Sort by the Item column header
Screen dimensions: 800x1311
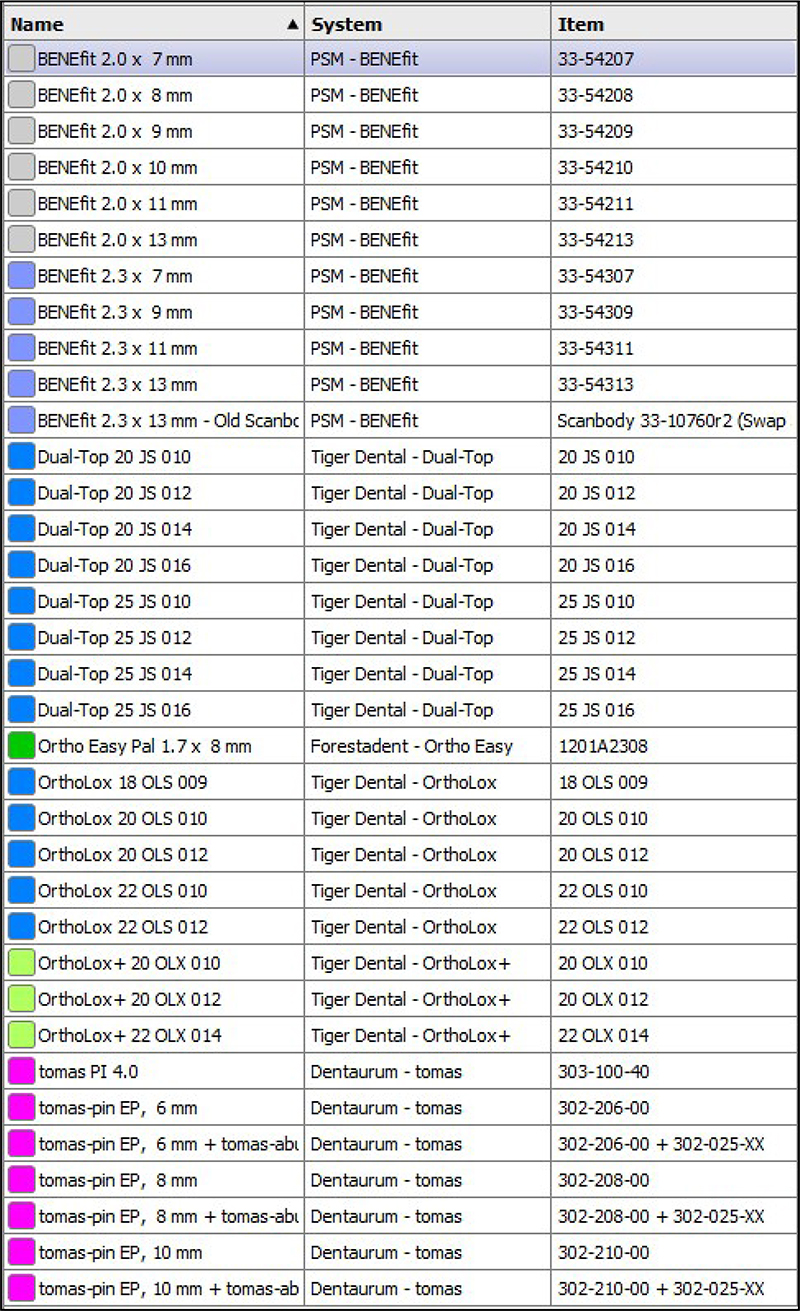click(674, 24)
